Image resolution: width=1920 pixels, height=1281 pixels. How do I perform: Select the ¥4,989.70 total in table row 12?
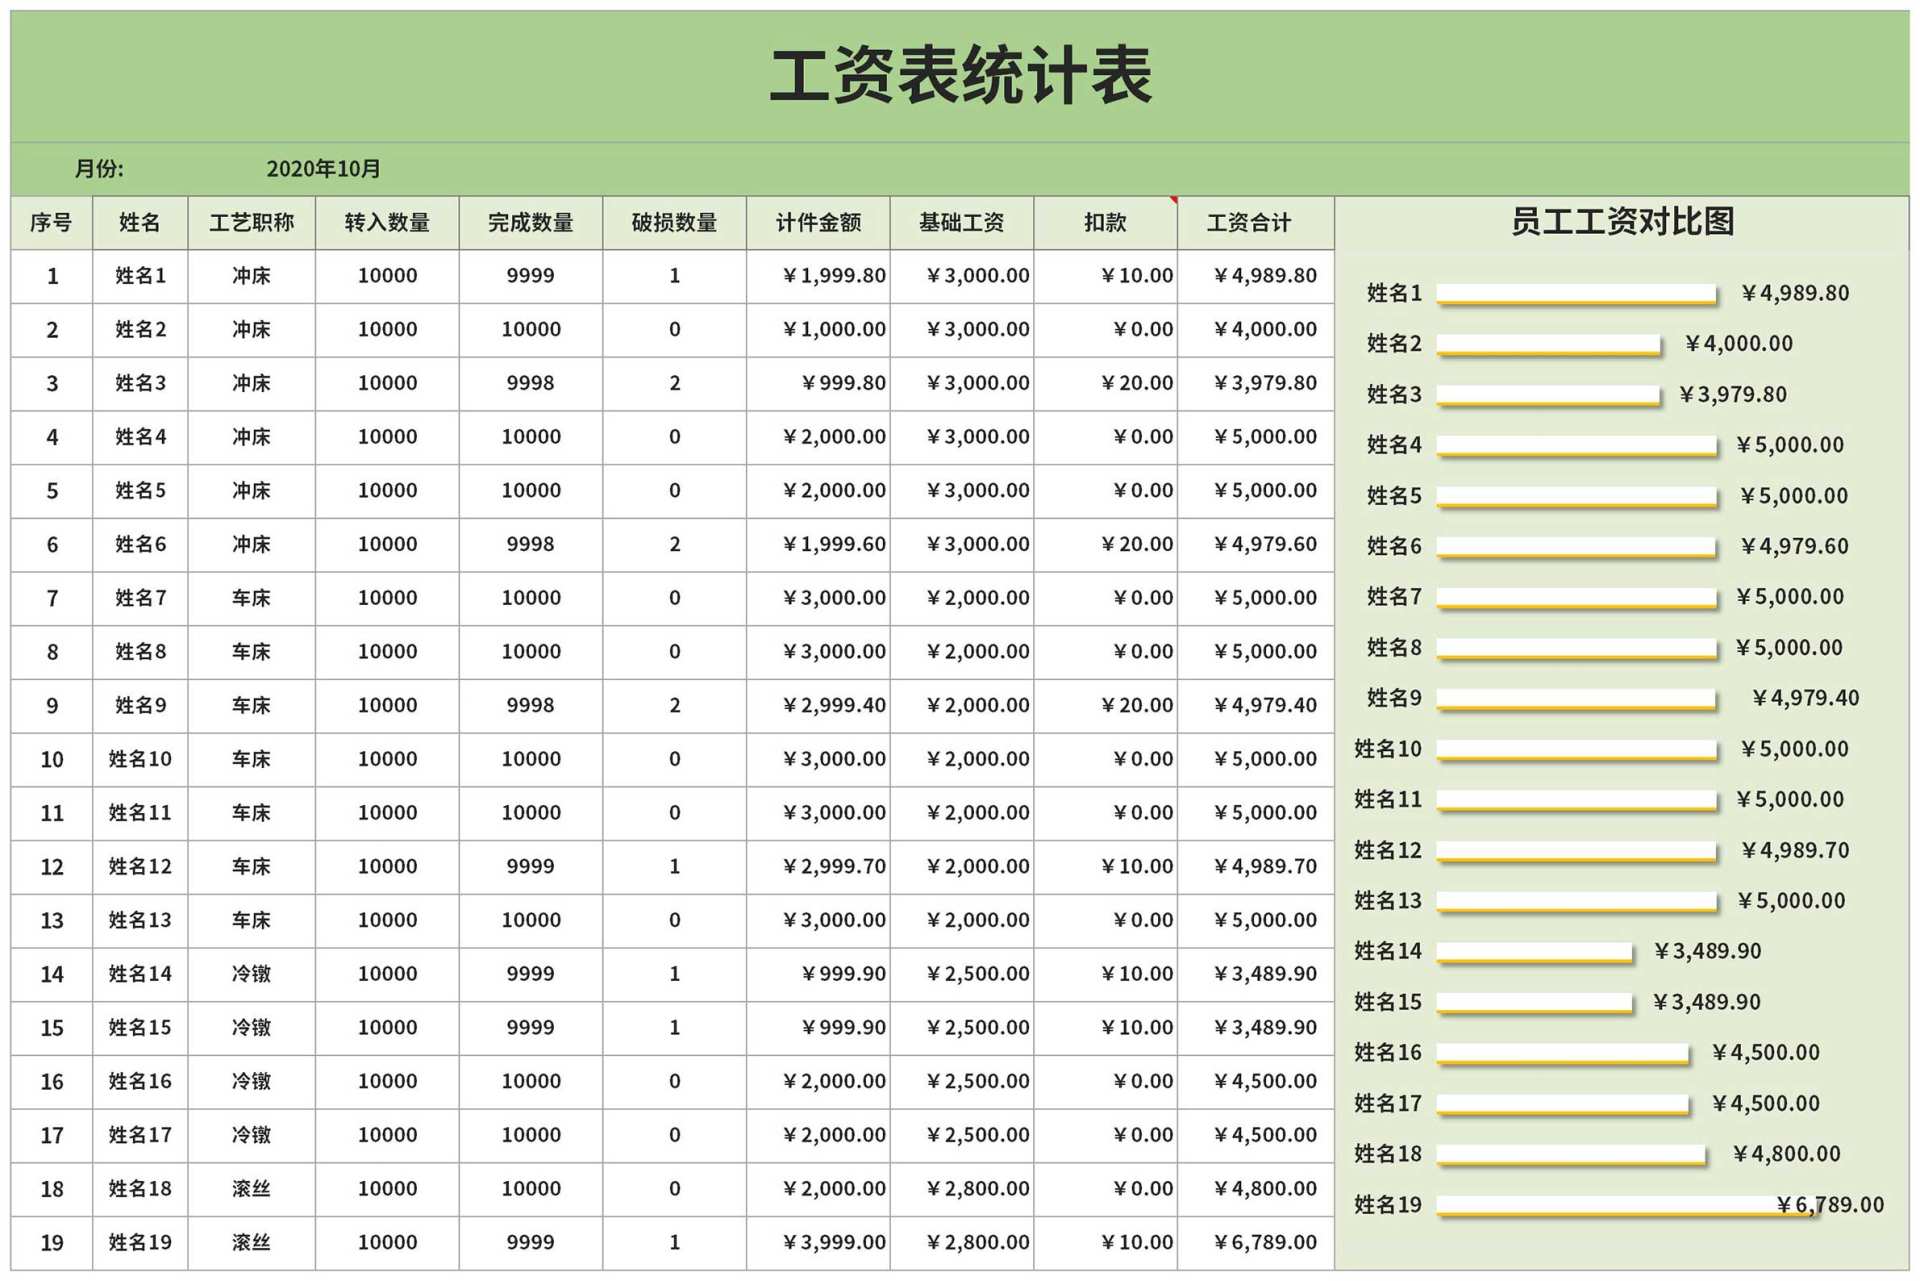pyautogui.click(x=1257, y=867)
